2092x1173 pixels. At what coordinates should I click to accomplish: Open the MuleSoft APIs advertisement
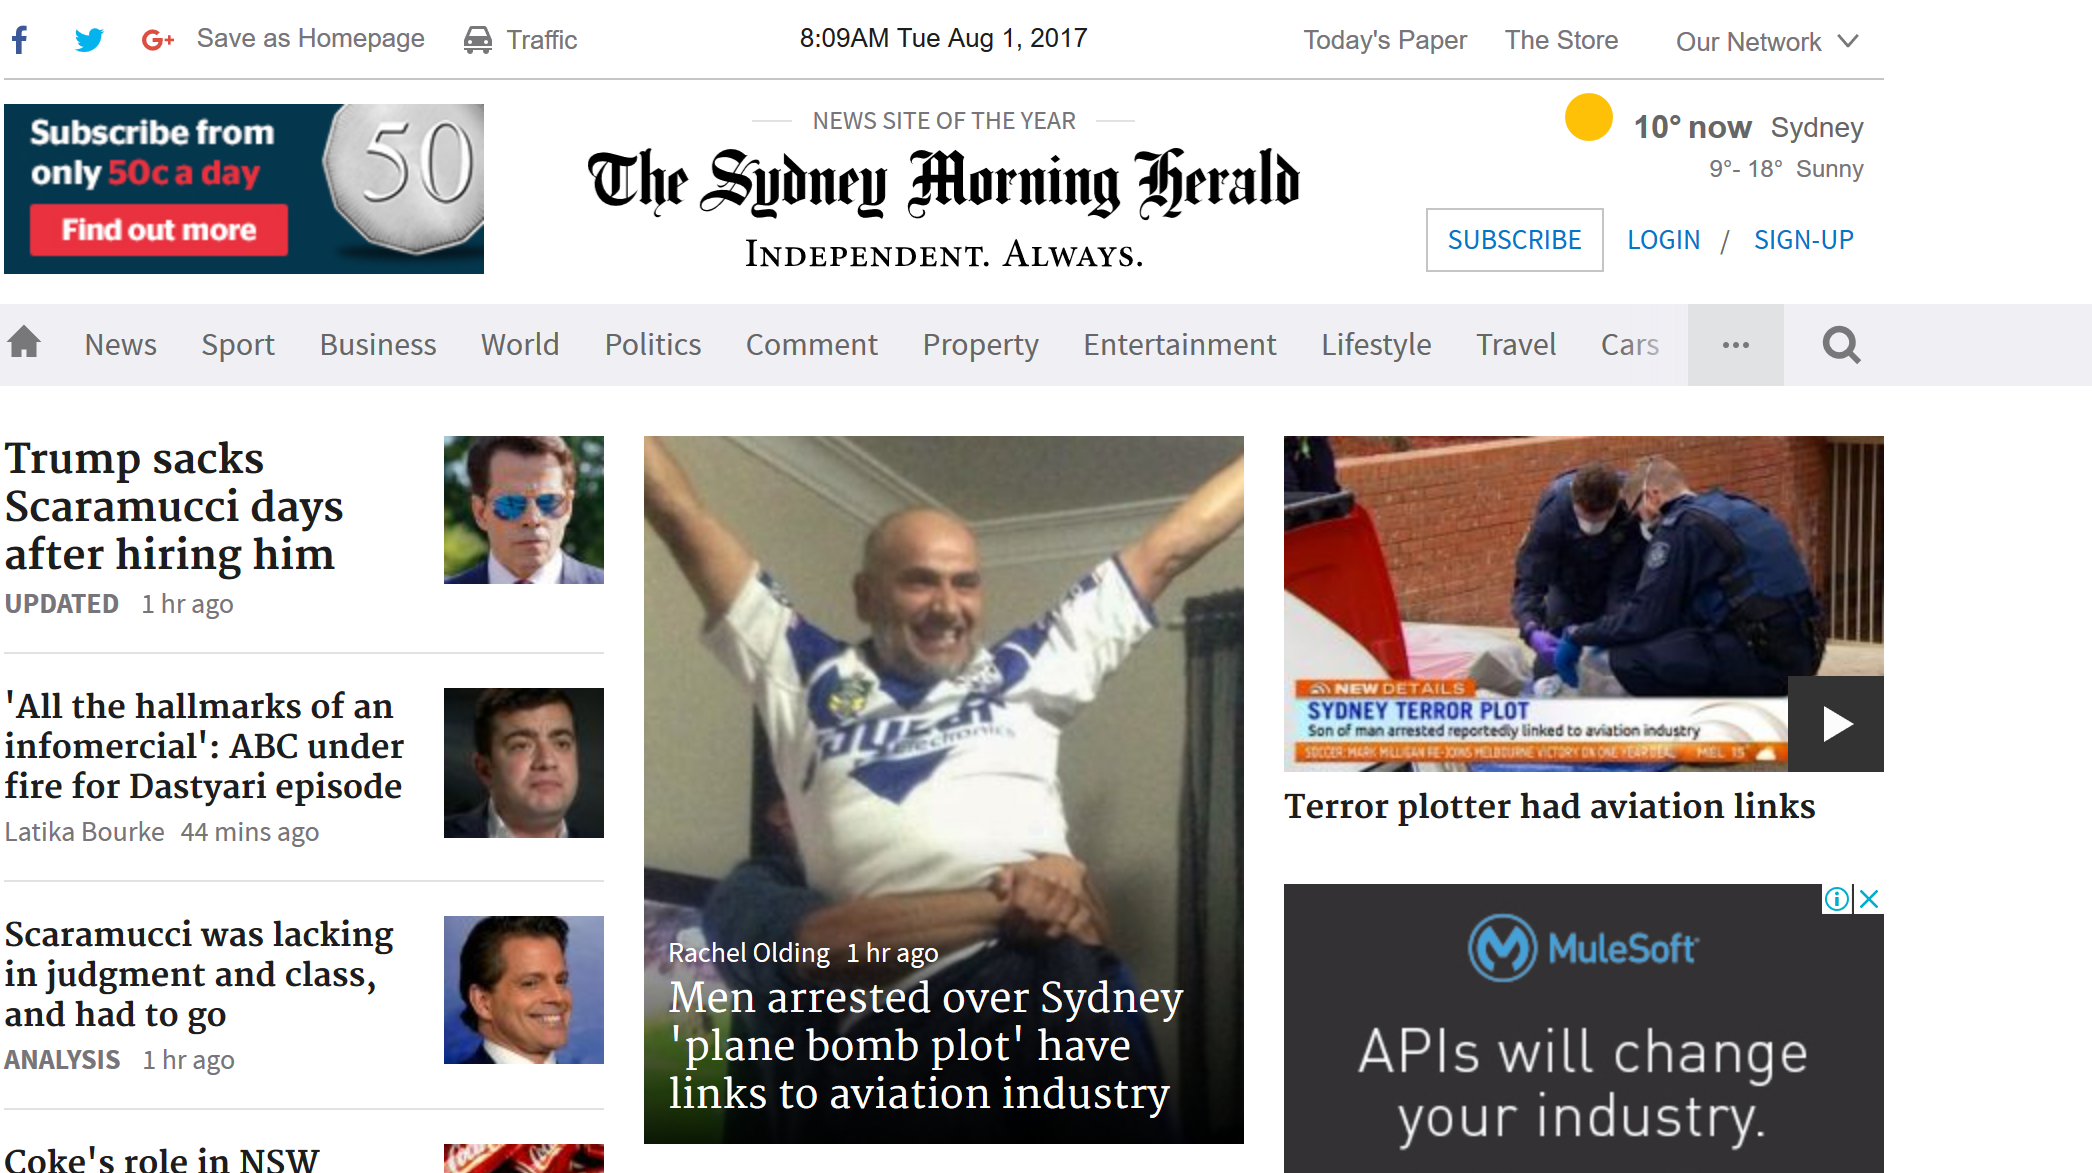1584,1028
